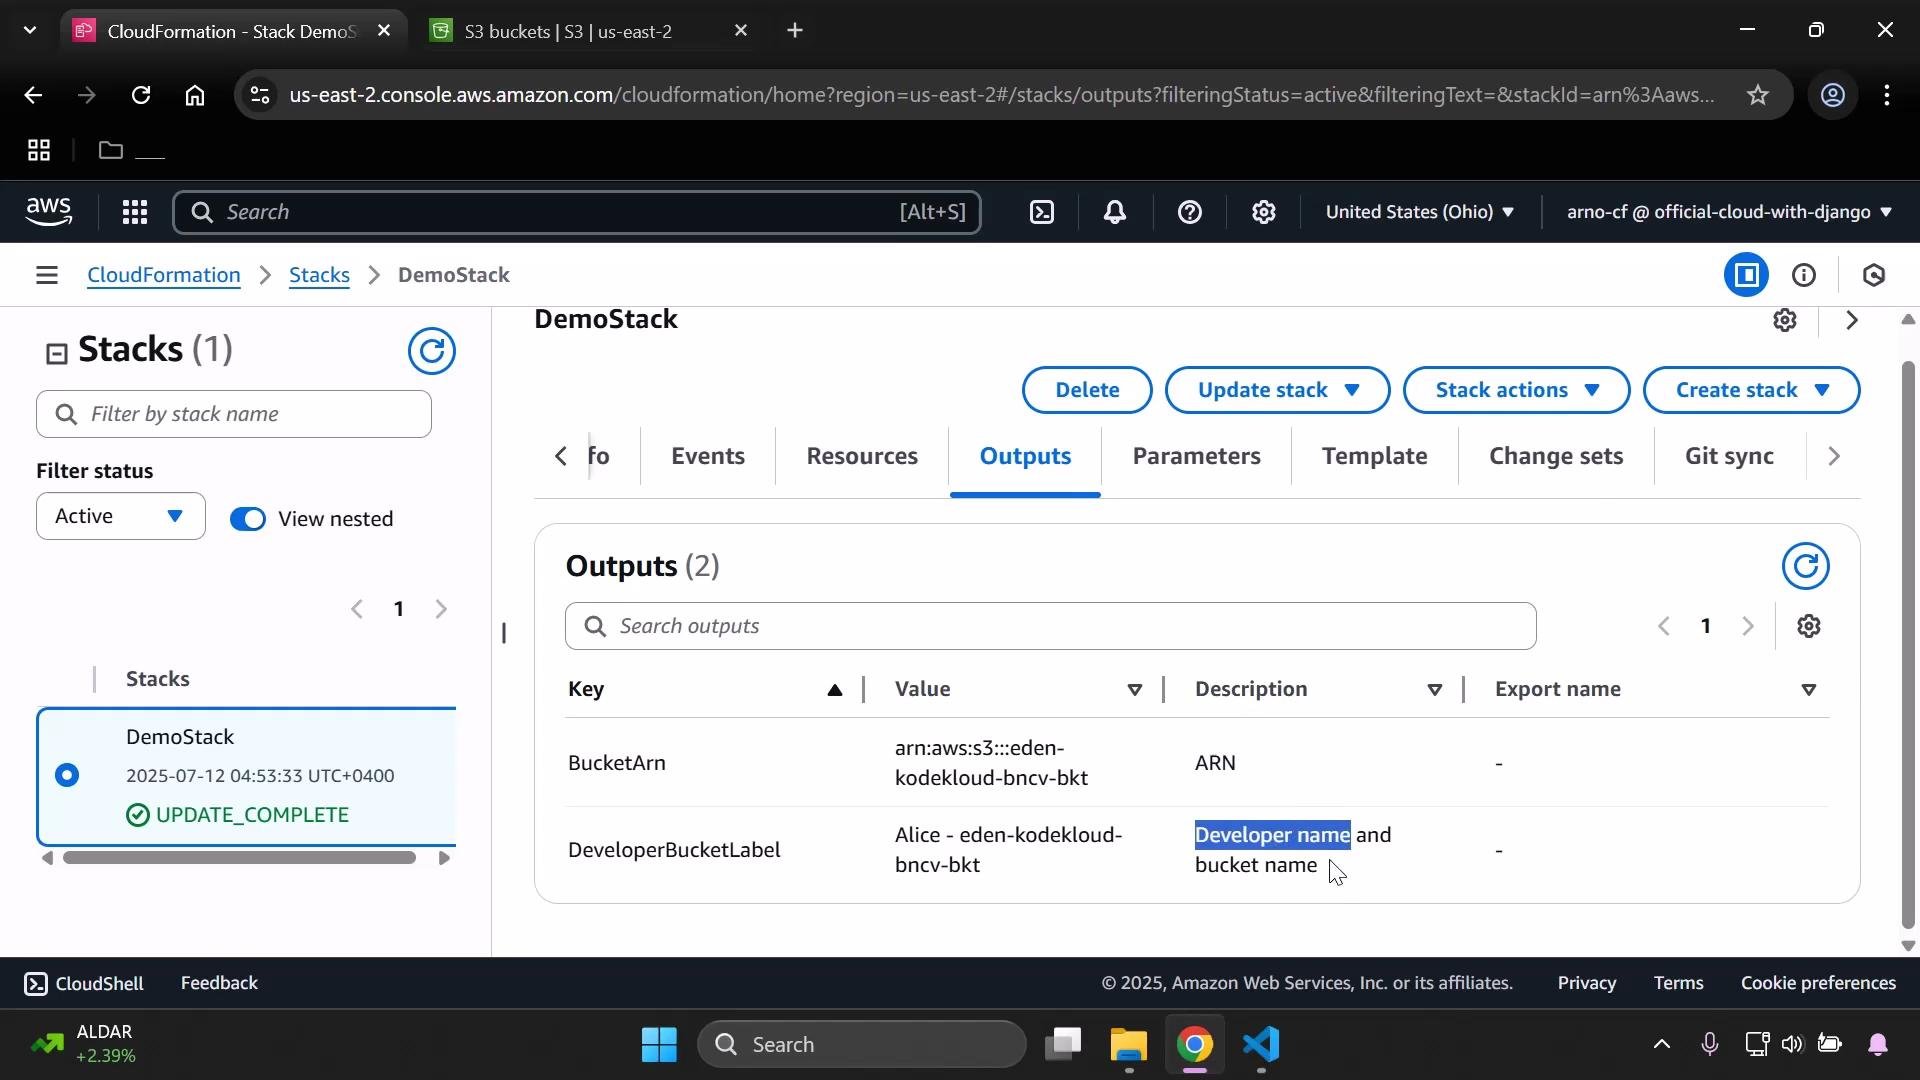Open Cookie preferences in the footer
The image size is (1920, 1080).
(1818, 984)
